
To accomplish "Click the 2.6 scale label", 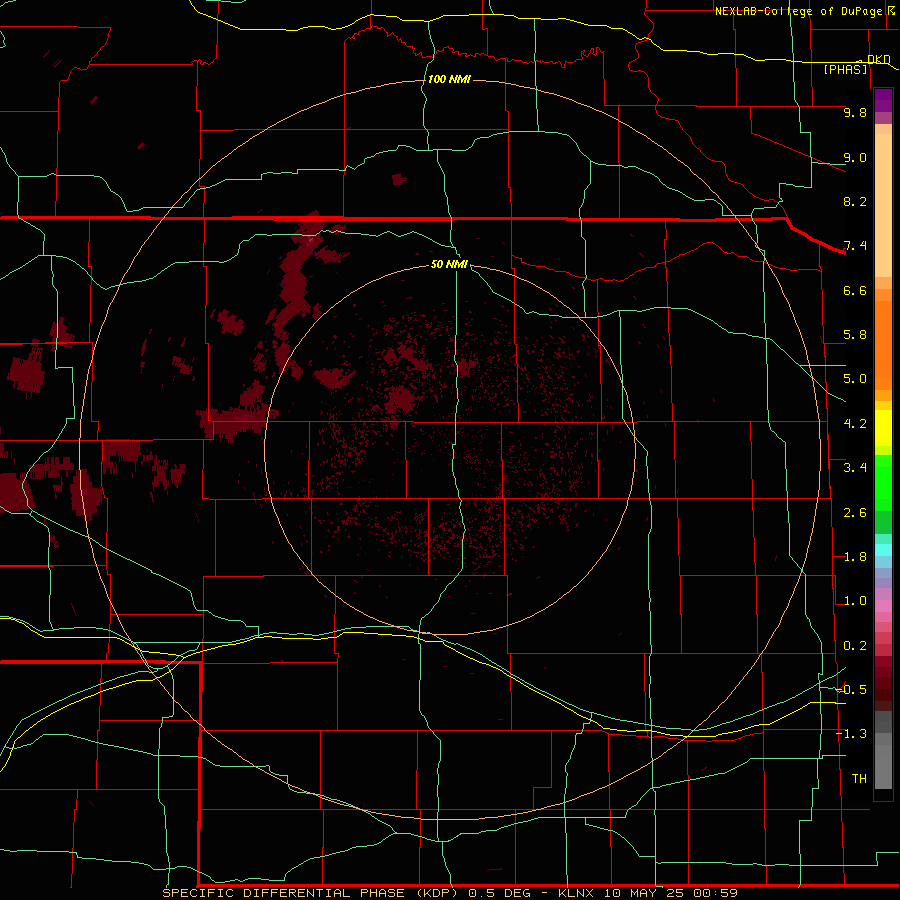I will pyautogui.click(x=855, y=513).
